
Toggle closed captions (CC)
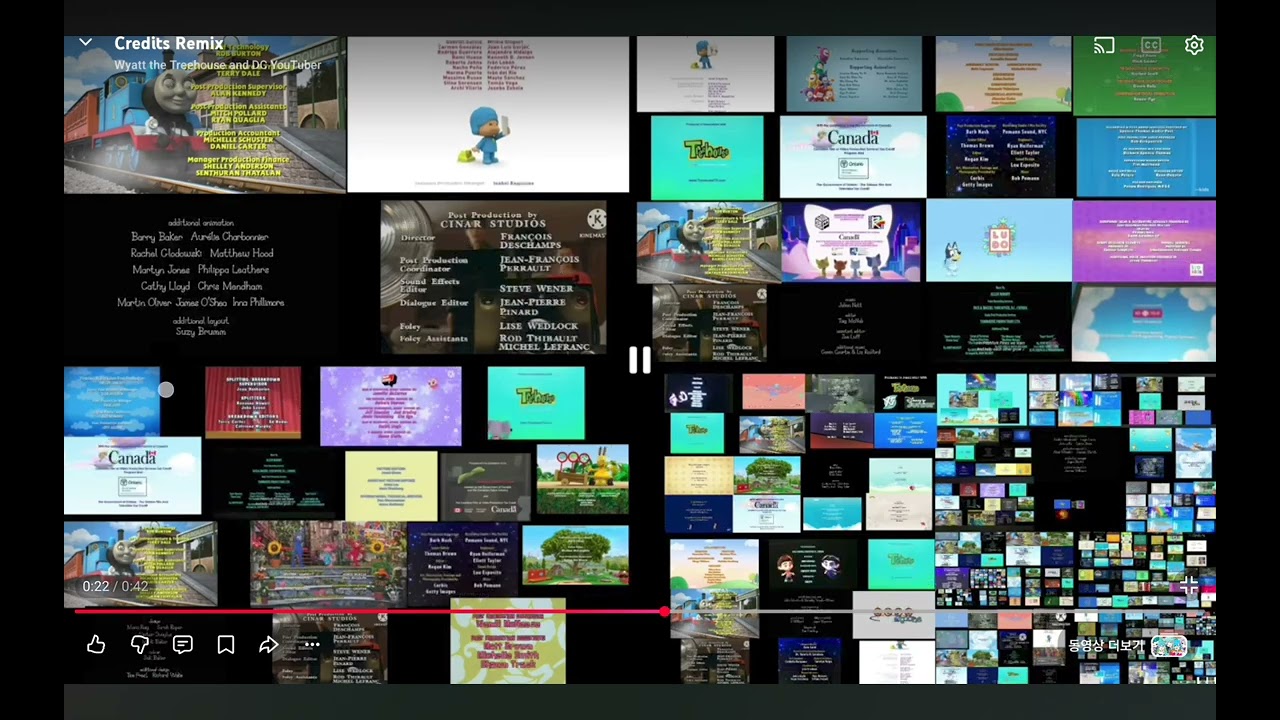click(1151, 46)
